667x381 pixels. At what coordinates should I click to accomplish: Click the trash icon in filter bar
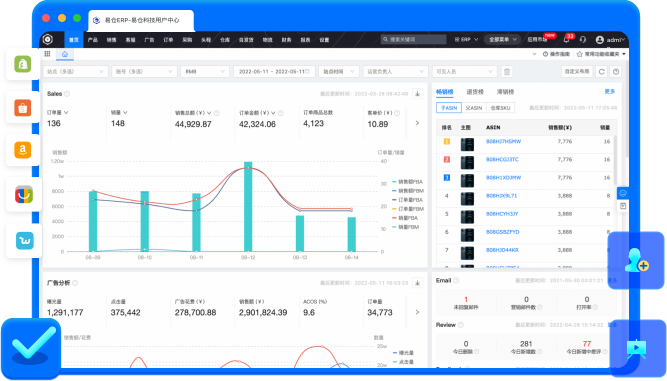pyautogui.click(x=507, y=71)
